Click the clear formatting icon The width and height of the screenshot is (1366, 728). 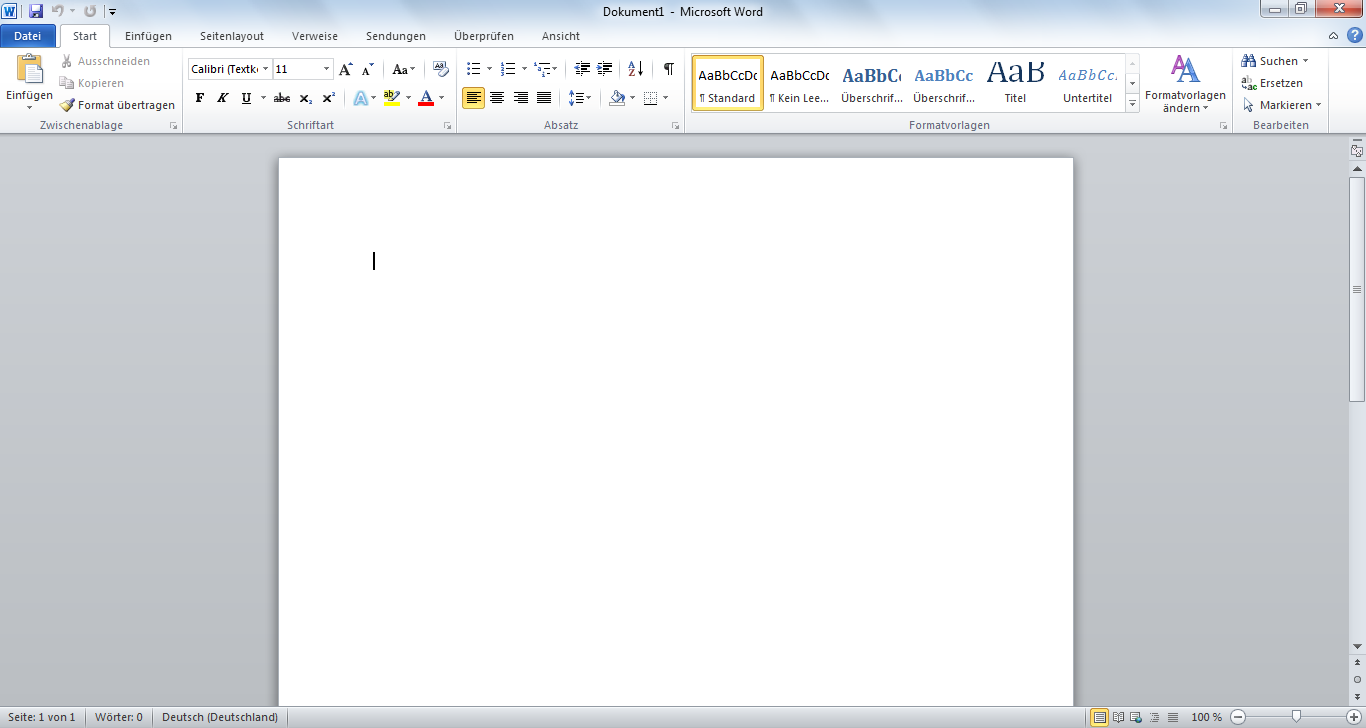tap(440, 69)
